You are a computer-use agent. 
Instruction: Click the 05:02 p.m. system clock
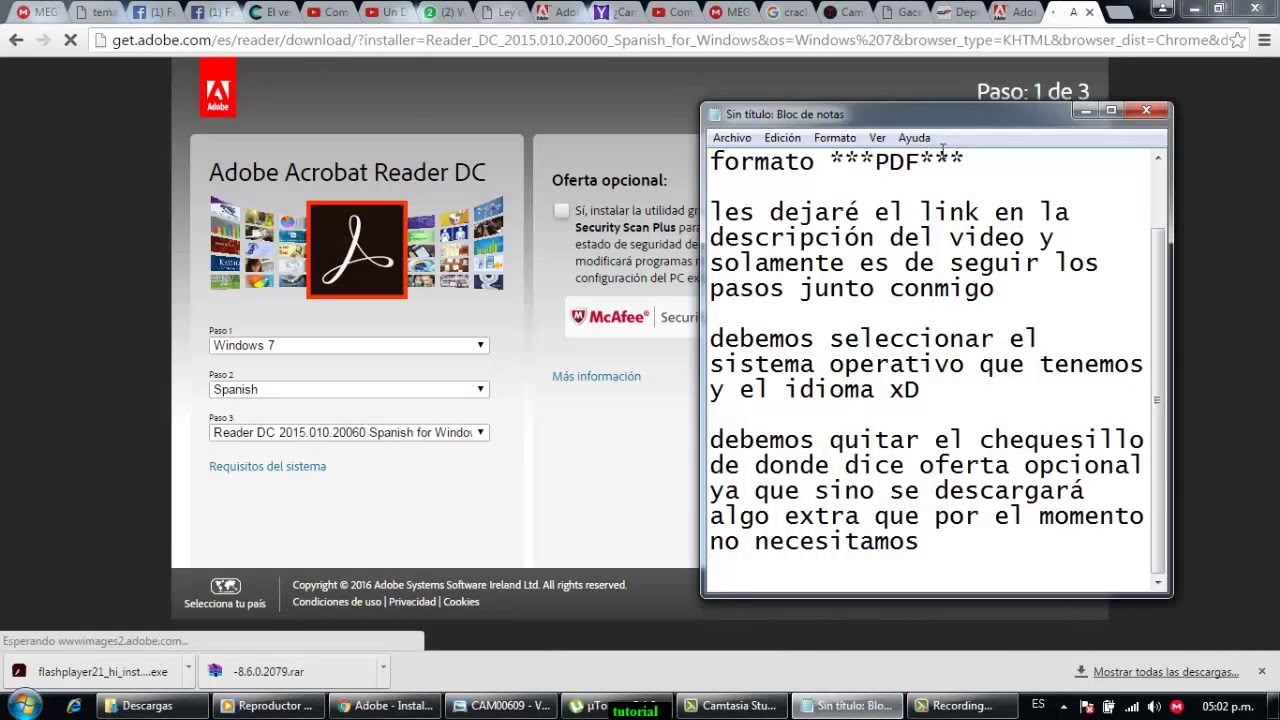(1227, 706)
